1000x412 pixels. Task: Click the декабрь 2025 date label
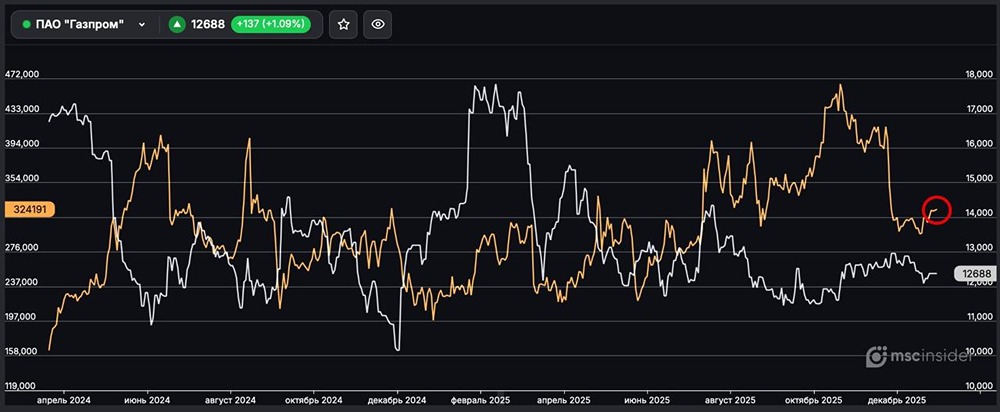tap(897, 401)
